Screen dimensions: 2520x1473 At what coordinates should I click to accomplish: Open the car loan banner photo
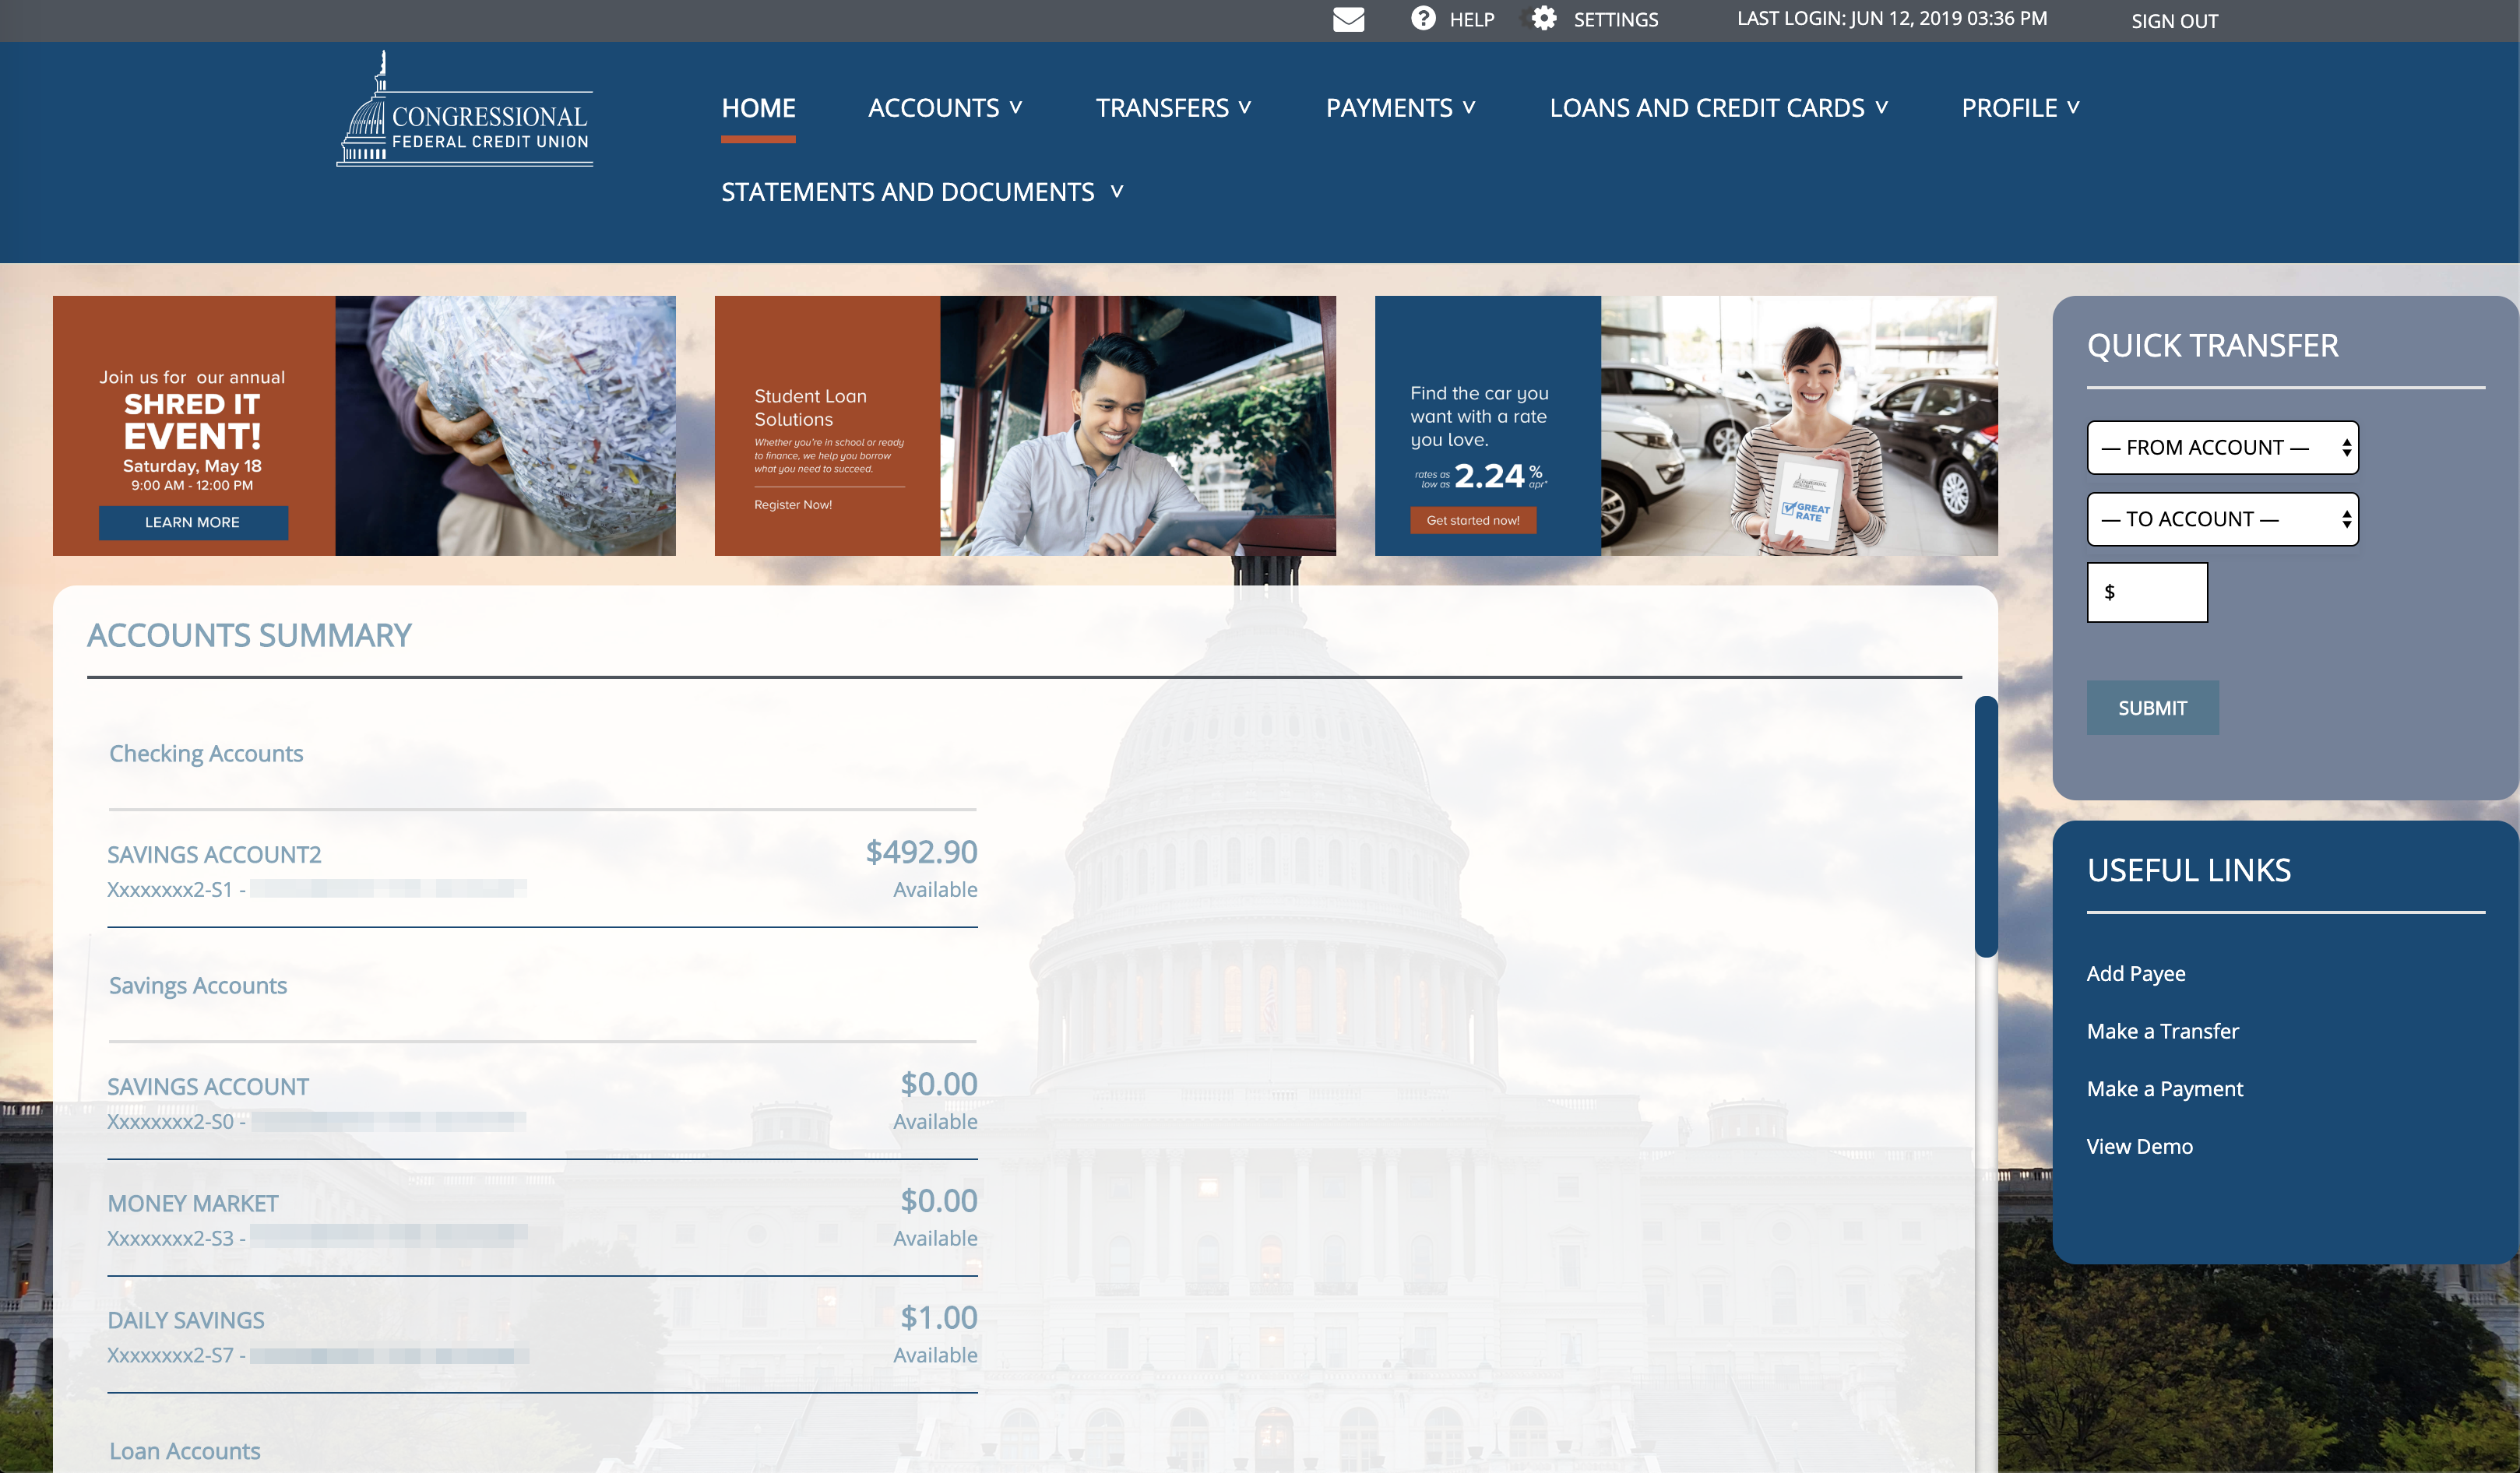click(1799, 425)
